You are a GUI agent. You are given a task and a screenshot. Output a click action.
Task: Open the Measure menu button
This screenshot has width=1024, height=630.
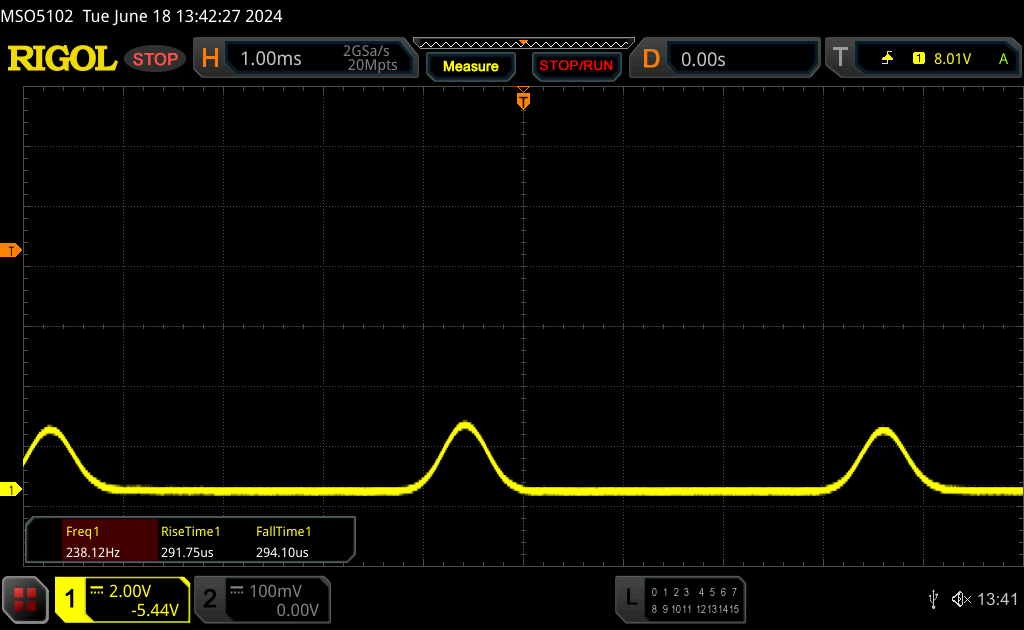click(x=470, y=66)
